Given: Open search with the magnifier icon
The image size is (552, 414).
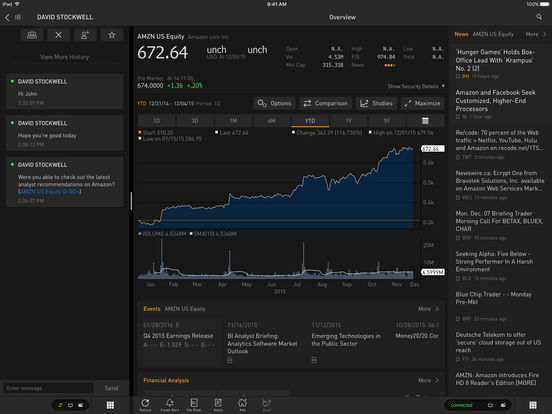Looking at the screenshot, I should click(539, 17).
